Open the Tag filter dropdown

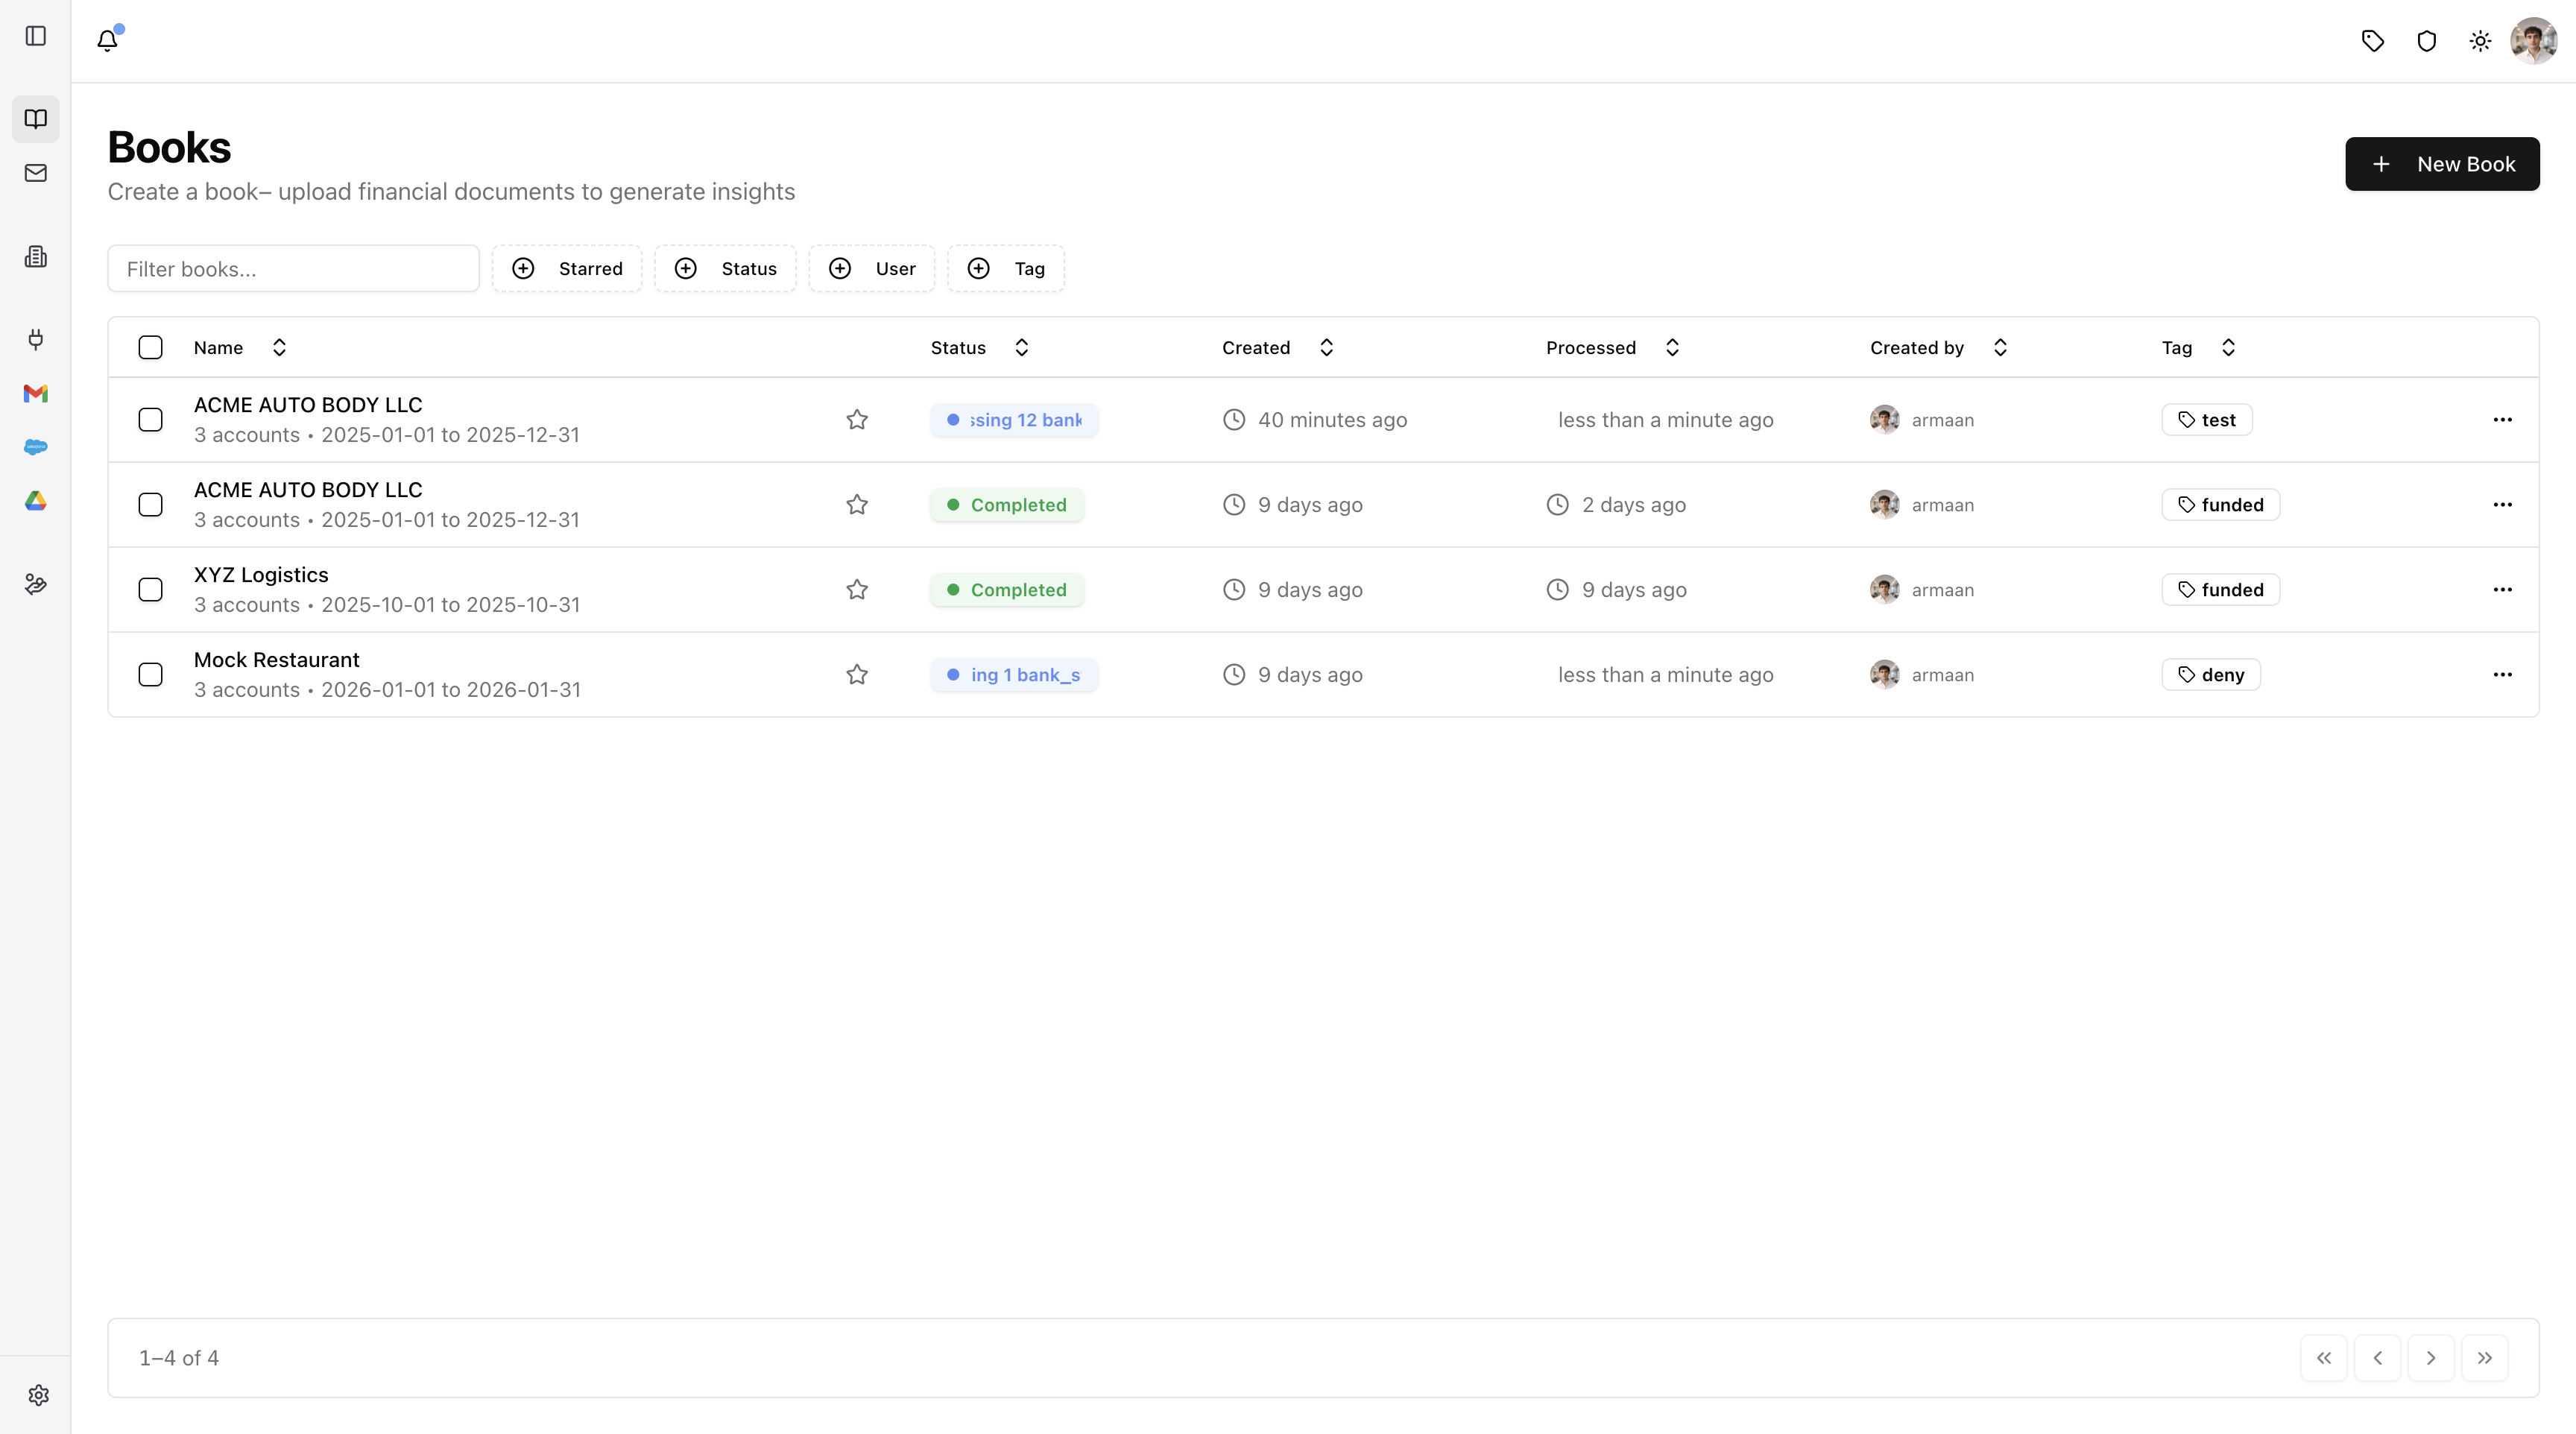1006,269
